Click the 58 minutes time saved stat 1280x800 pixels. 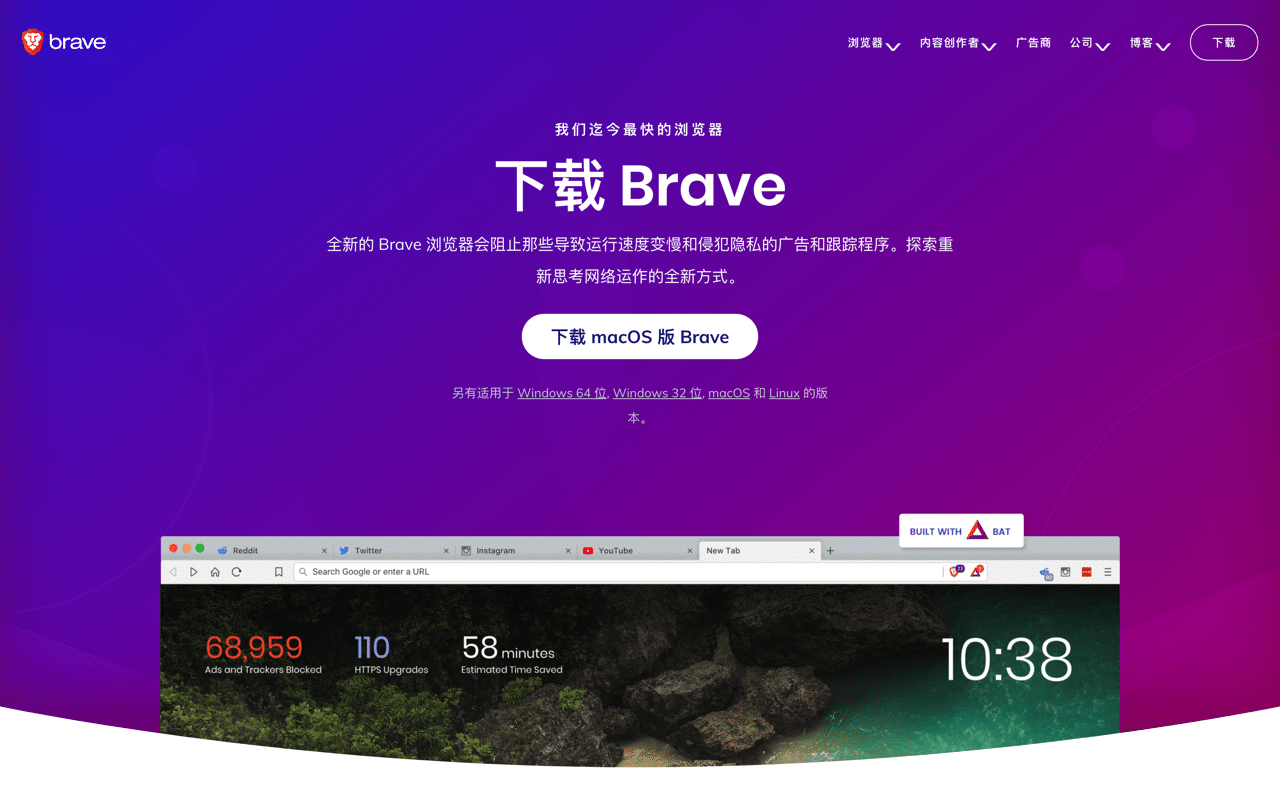click(512, 654)
